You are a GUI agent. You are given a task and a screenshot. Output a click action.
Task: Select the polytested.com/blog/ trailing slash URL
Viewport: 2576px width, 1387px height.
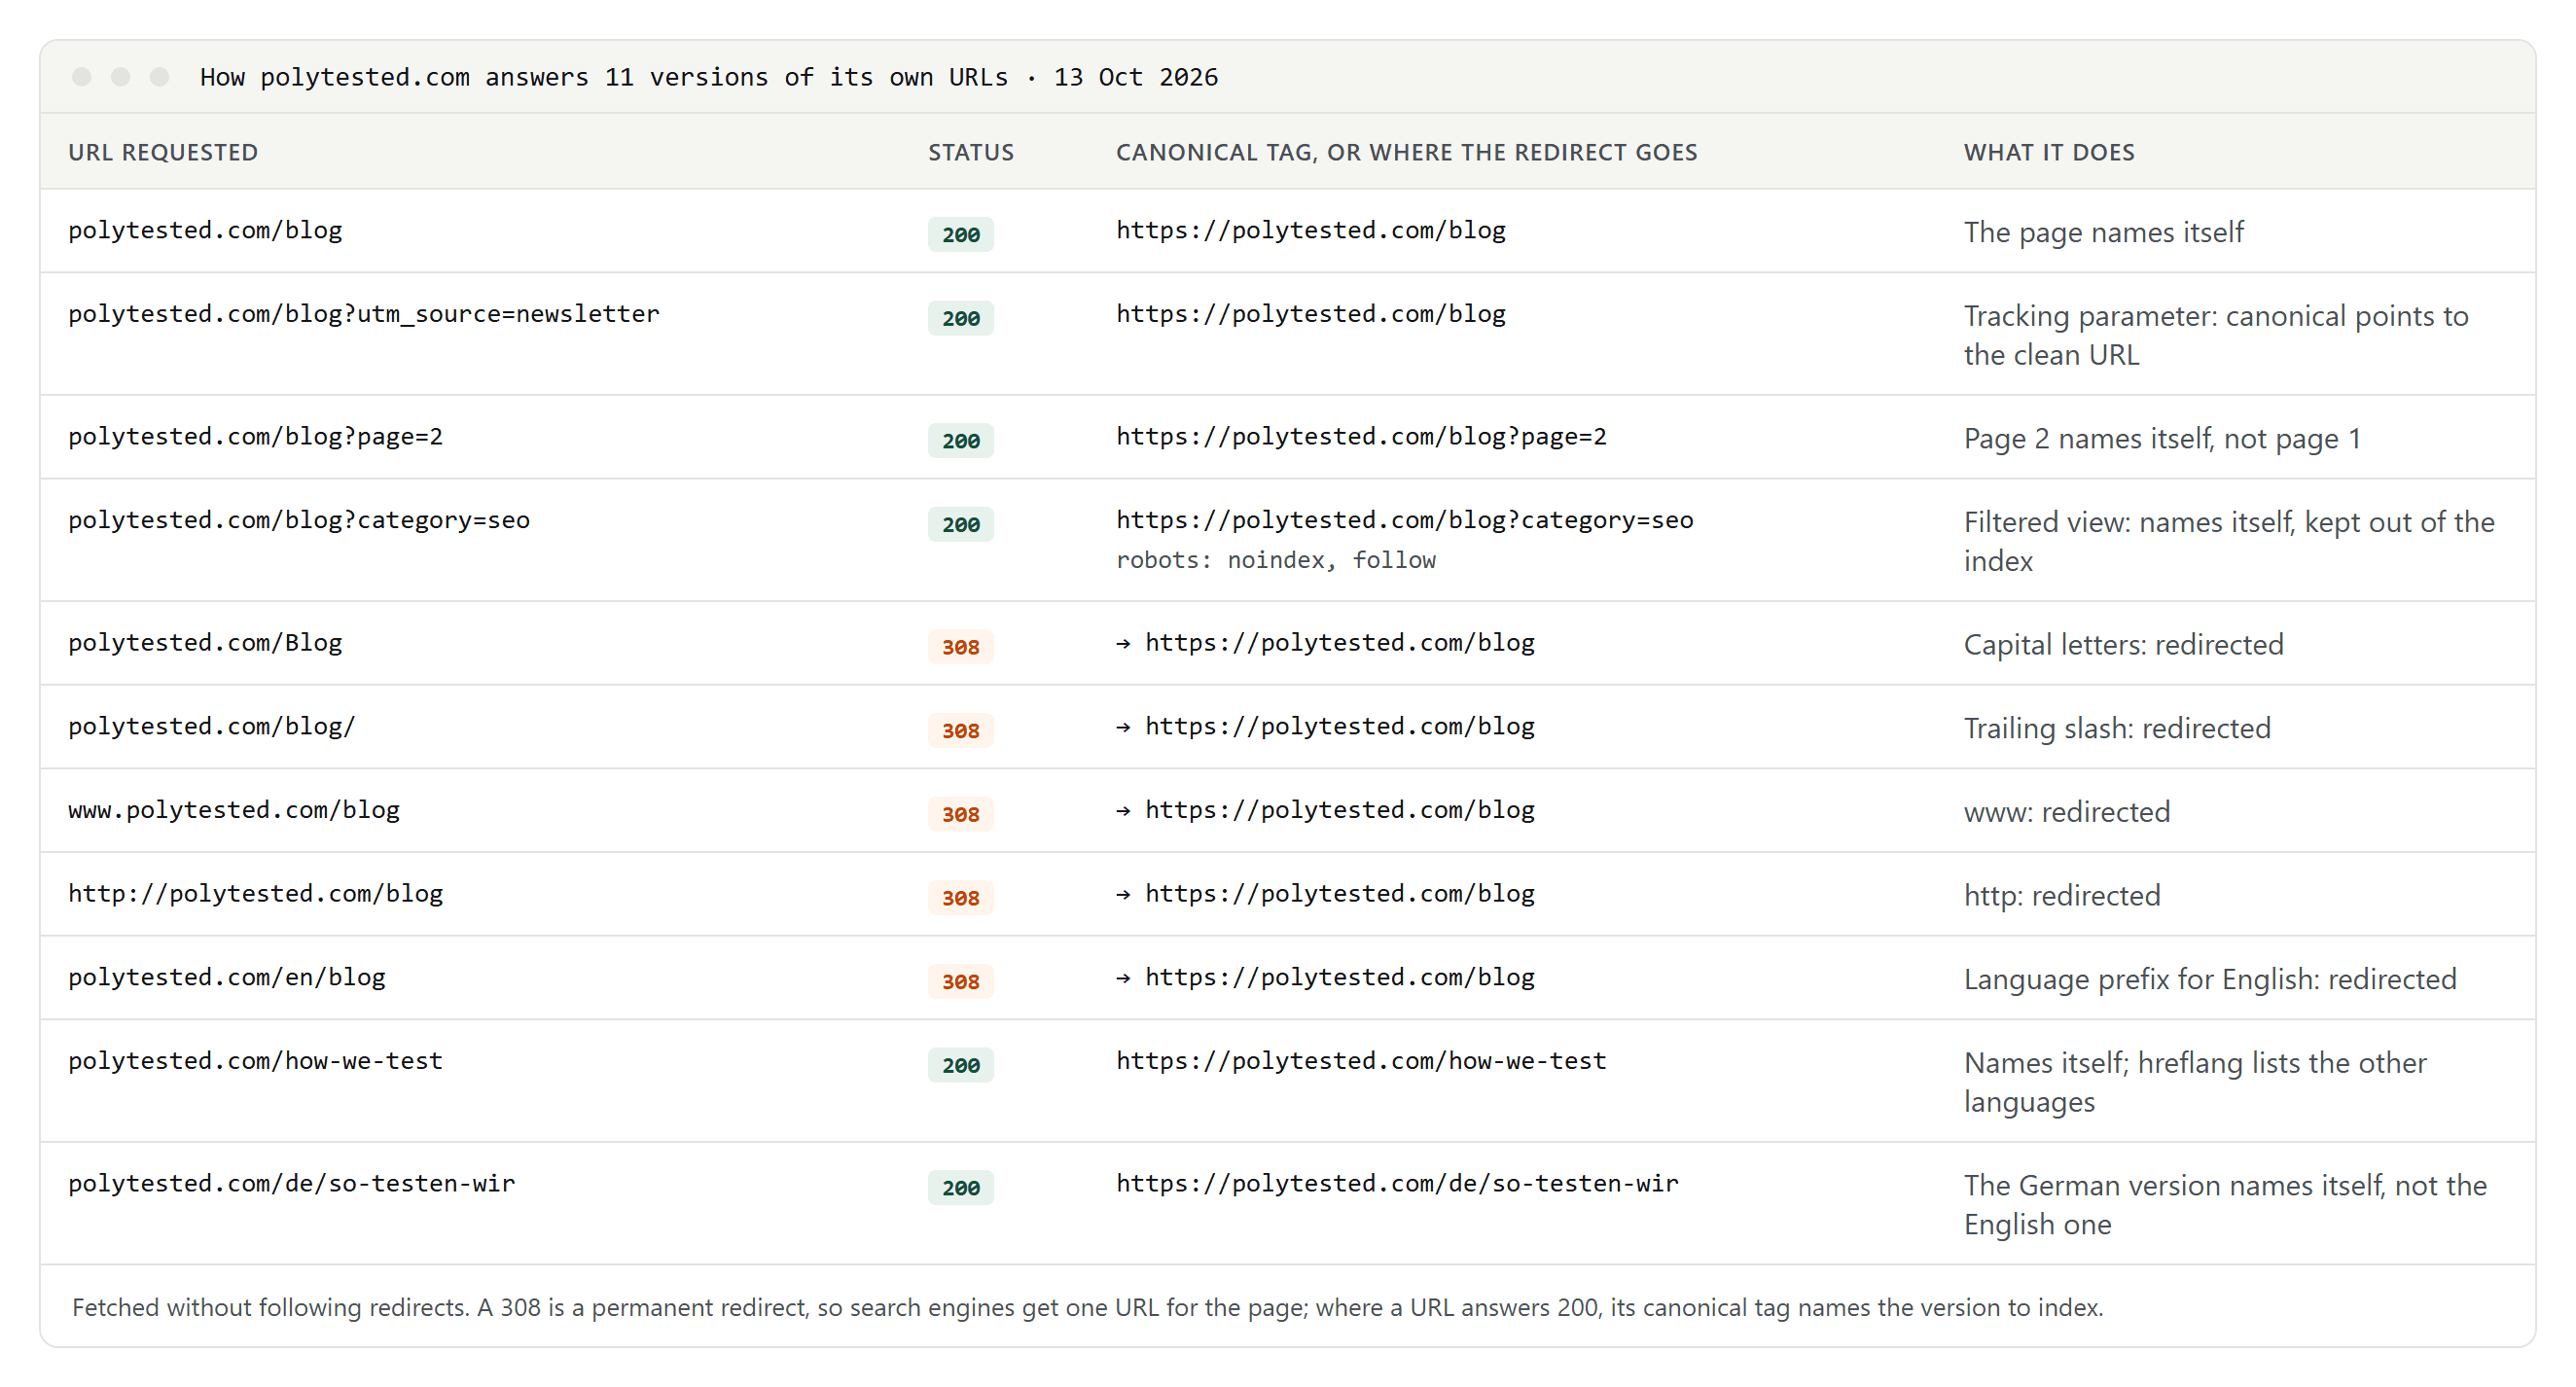click(x=212, y=727)
